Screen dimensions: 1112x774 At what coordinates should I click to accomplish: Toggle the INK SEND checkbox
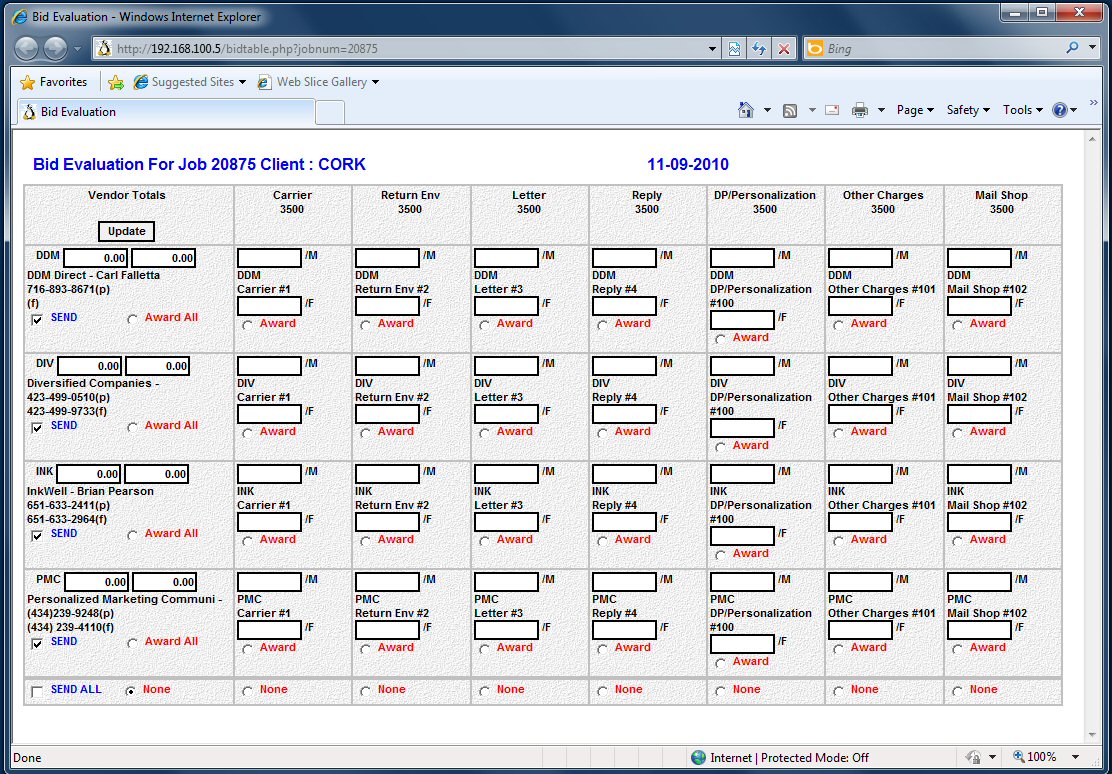(37, 536)
